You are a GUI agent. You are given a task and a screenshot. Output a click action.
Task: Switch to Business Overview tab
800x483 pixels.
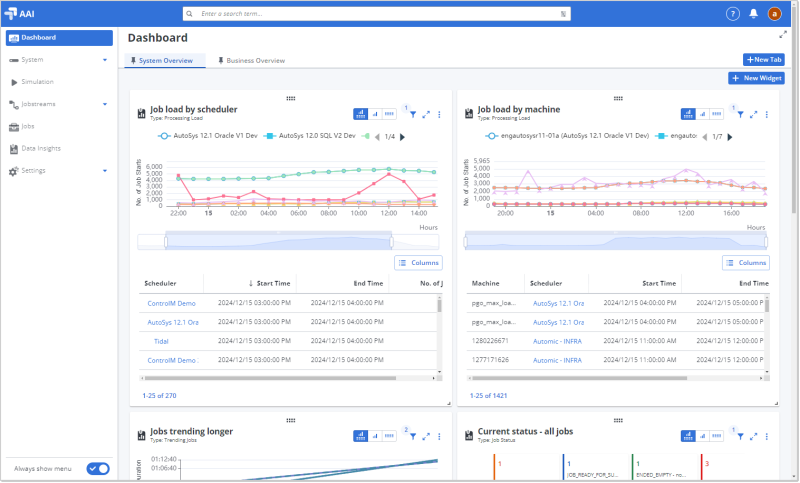pyautogui.click(x=252, y=60)
